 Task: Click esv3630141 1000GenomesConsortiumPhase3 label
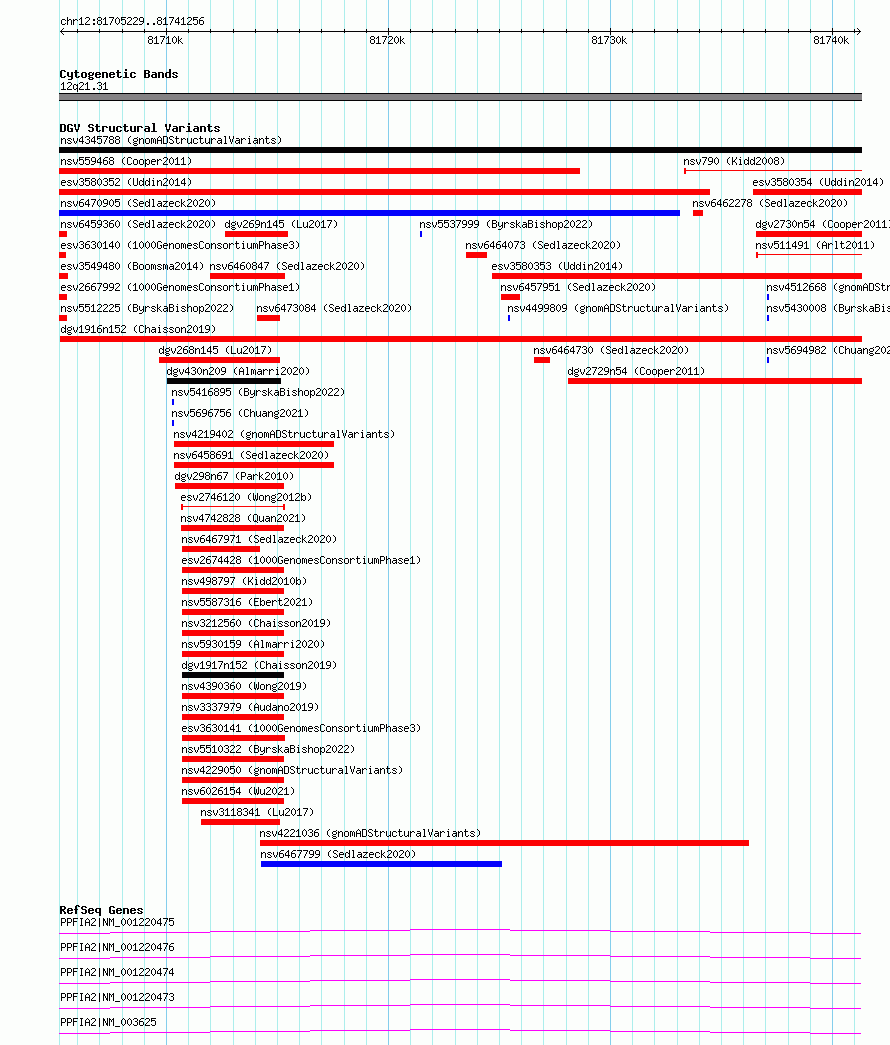point(301,728)
